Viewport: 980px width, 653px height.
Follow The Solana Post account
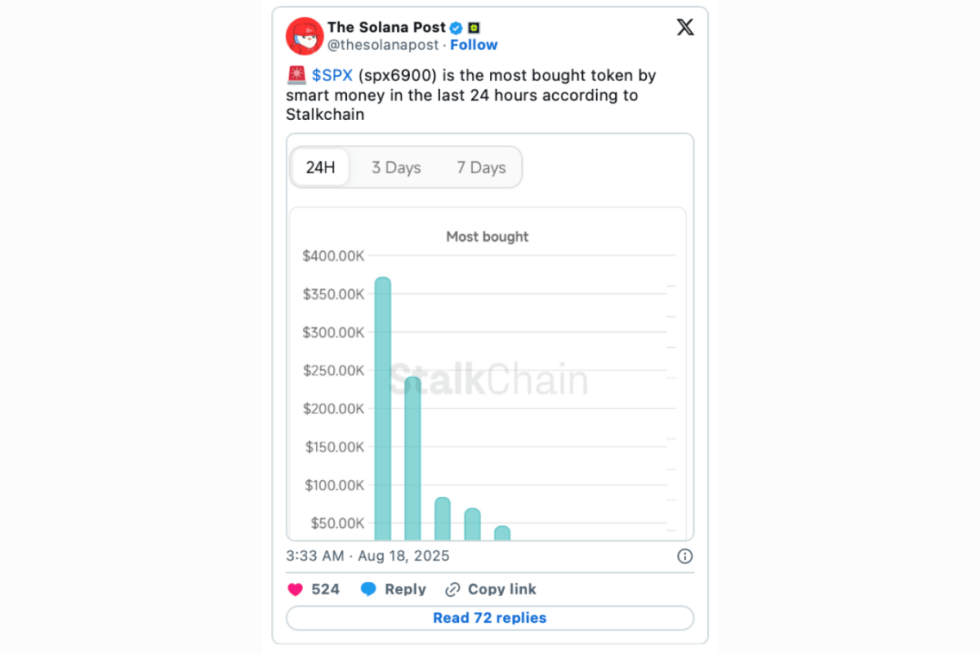474,45
